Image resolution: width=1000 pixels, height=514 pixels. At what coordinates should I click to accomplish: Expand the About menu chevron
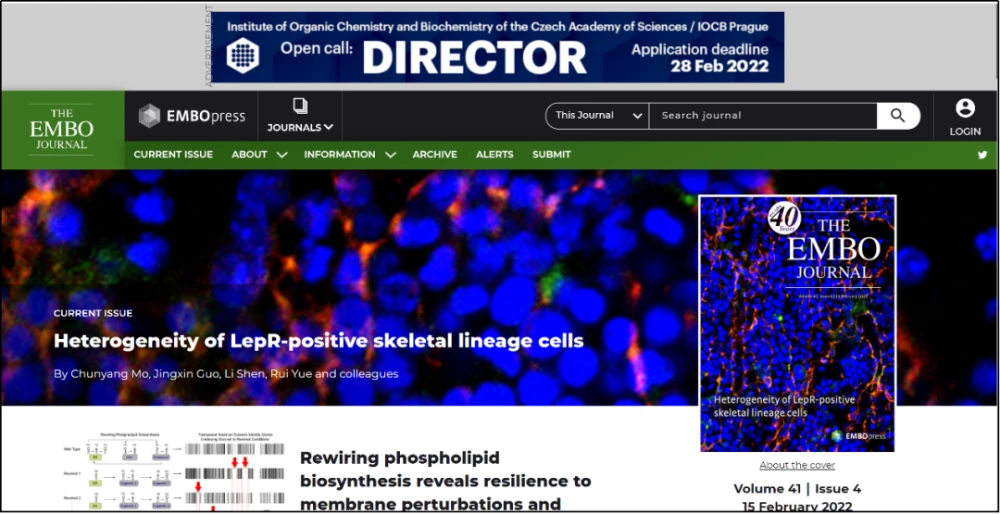point(282,155)
